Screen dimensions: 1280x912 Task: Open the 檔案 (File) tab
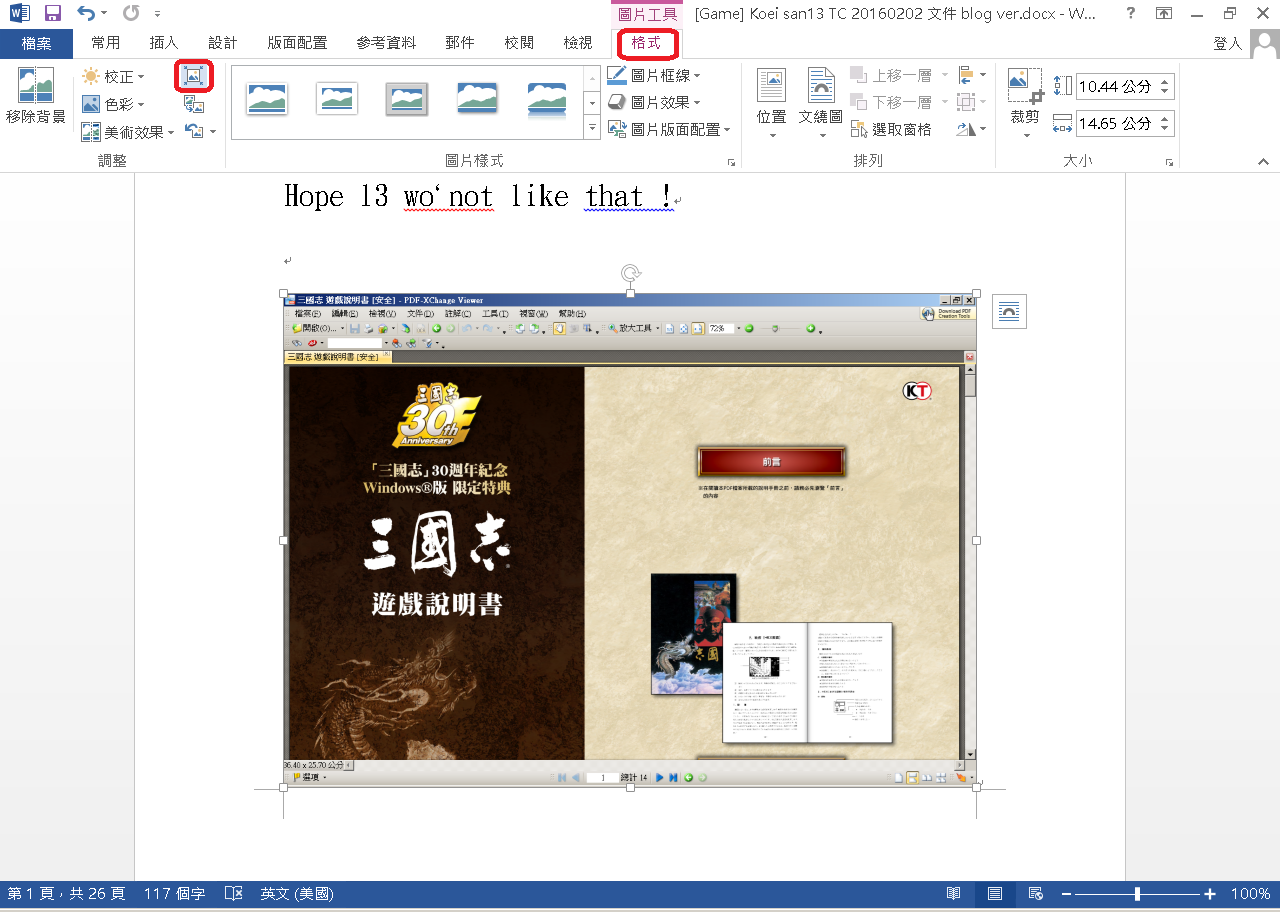click(x=36, y=43)
